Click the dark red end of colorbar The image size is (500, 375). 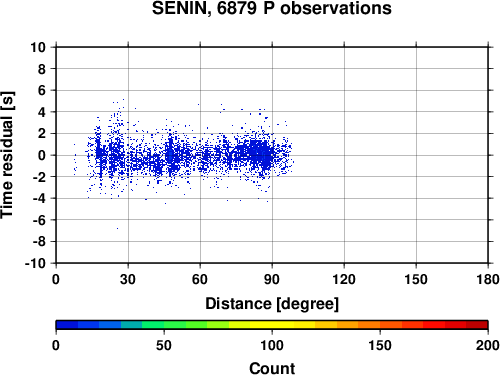(x=477, y=325)
